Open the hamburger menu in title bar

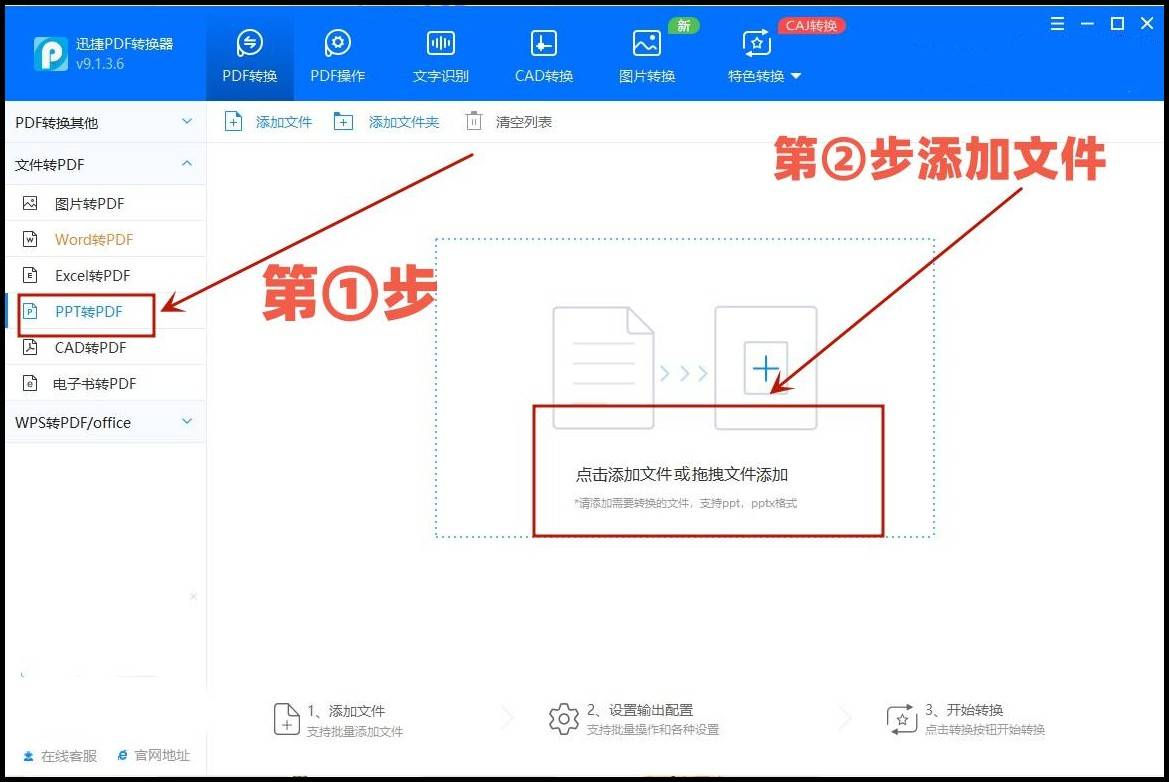(x=1057, y=24)
